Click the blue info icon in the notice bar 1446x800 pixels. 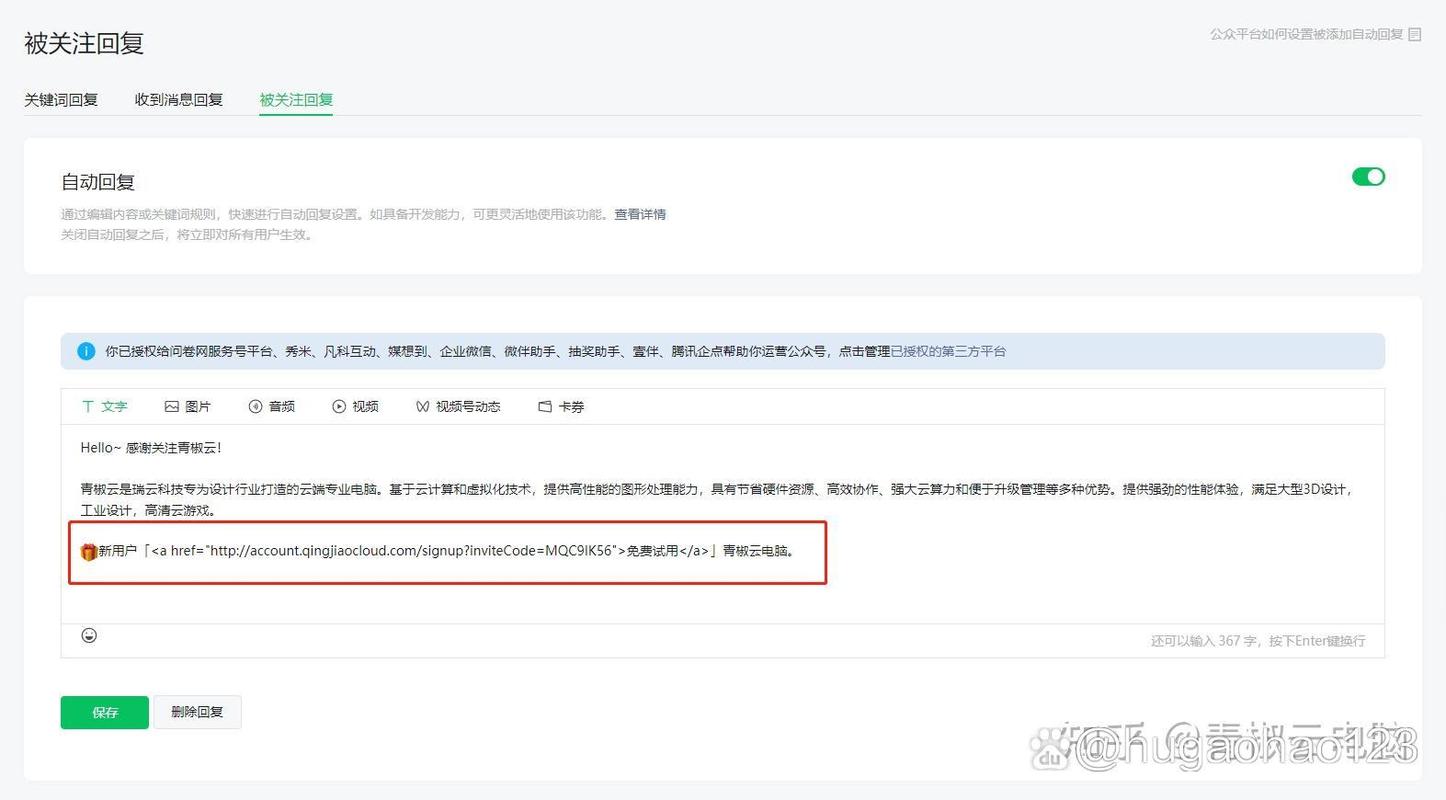[x=88, y=351]
